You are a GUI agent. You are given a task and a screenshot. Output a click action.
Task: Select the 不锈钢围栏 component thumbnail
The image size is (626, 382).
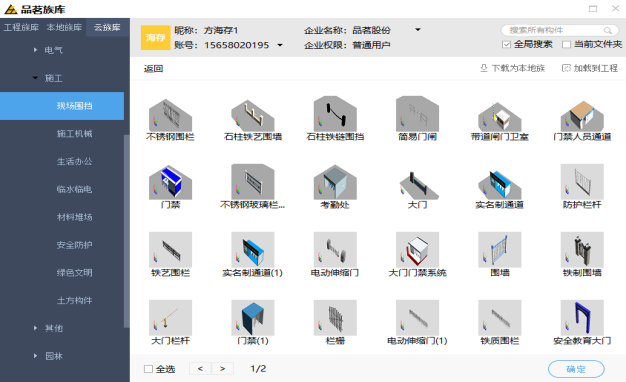coord(170,114)
